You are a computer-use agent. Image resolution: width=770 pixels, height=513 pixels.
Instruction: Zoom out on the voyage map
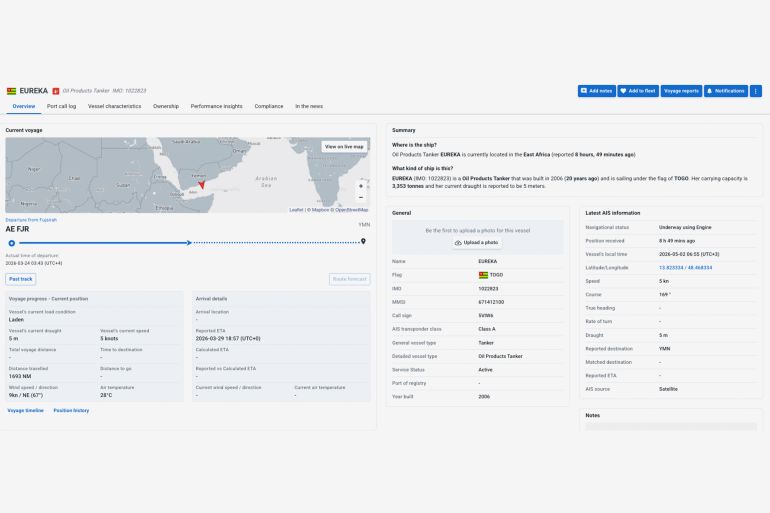[x=361, y=197]
